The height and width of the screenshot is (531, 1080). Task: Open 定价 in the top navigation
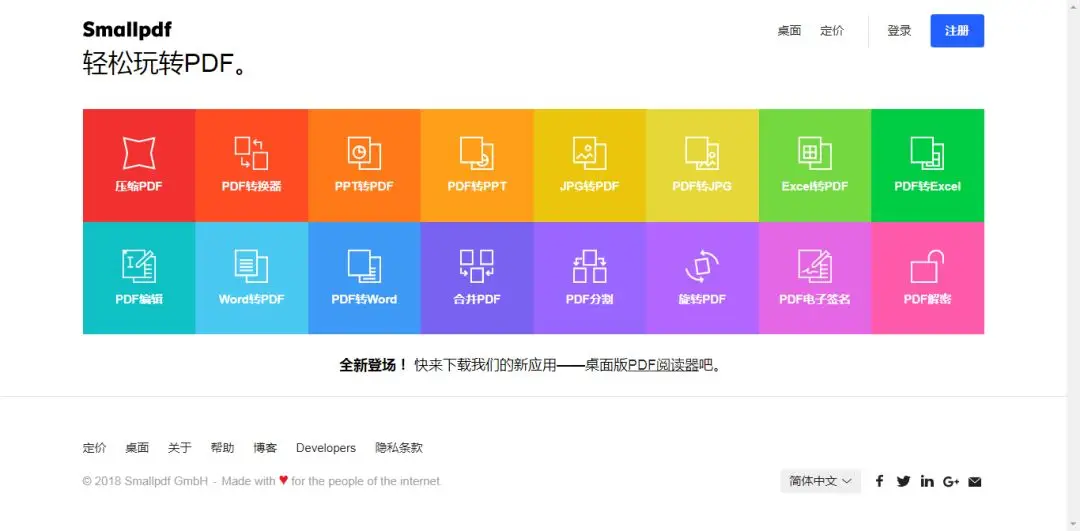coord(832,31)
